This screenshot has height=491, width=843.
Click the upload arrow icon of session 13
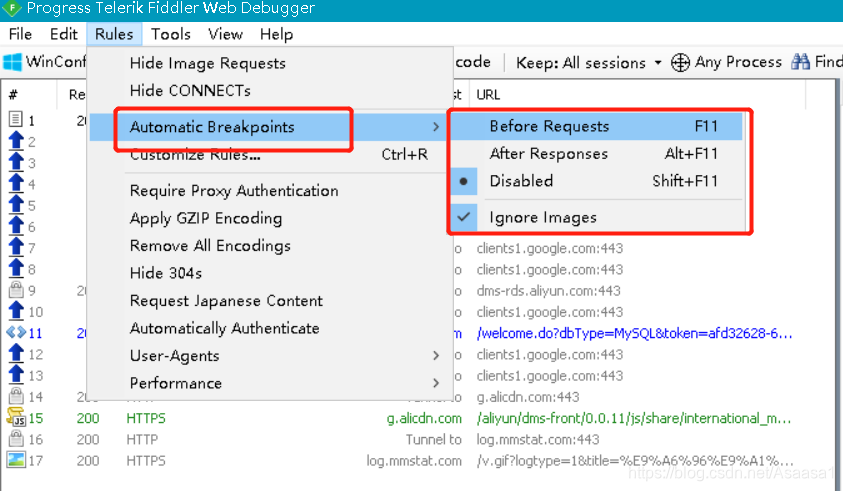(16, 374)
